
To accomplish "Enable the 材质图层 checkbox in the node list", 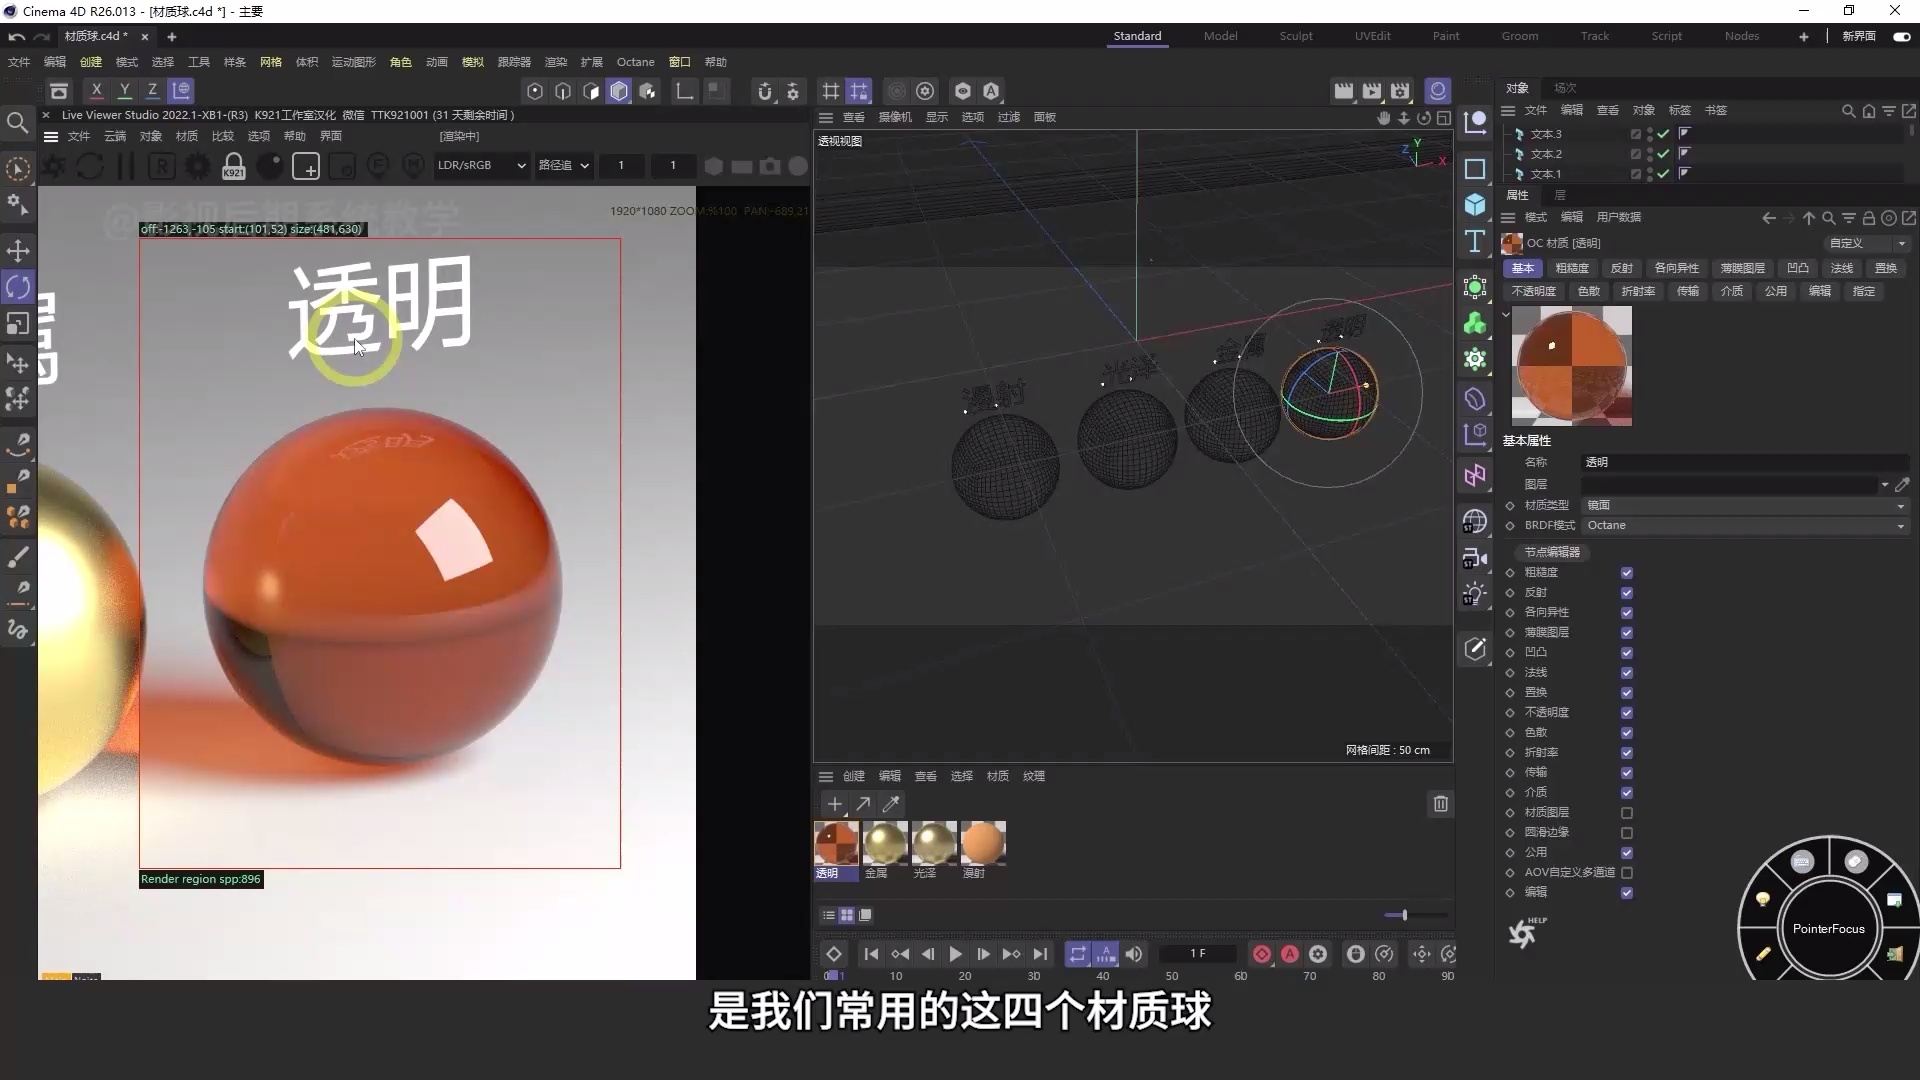I will (x=1626, y=813).
